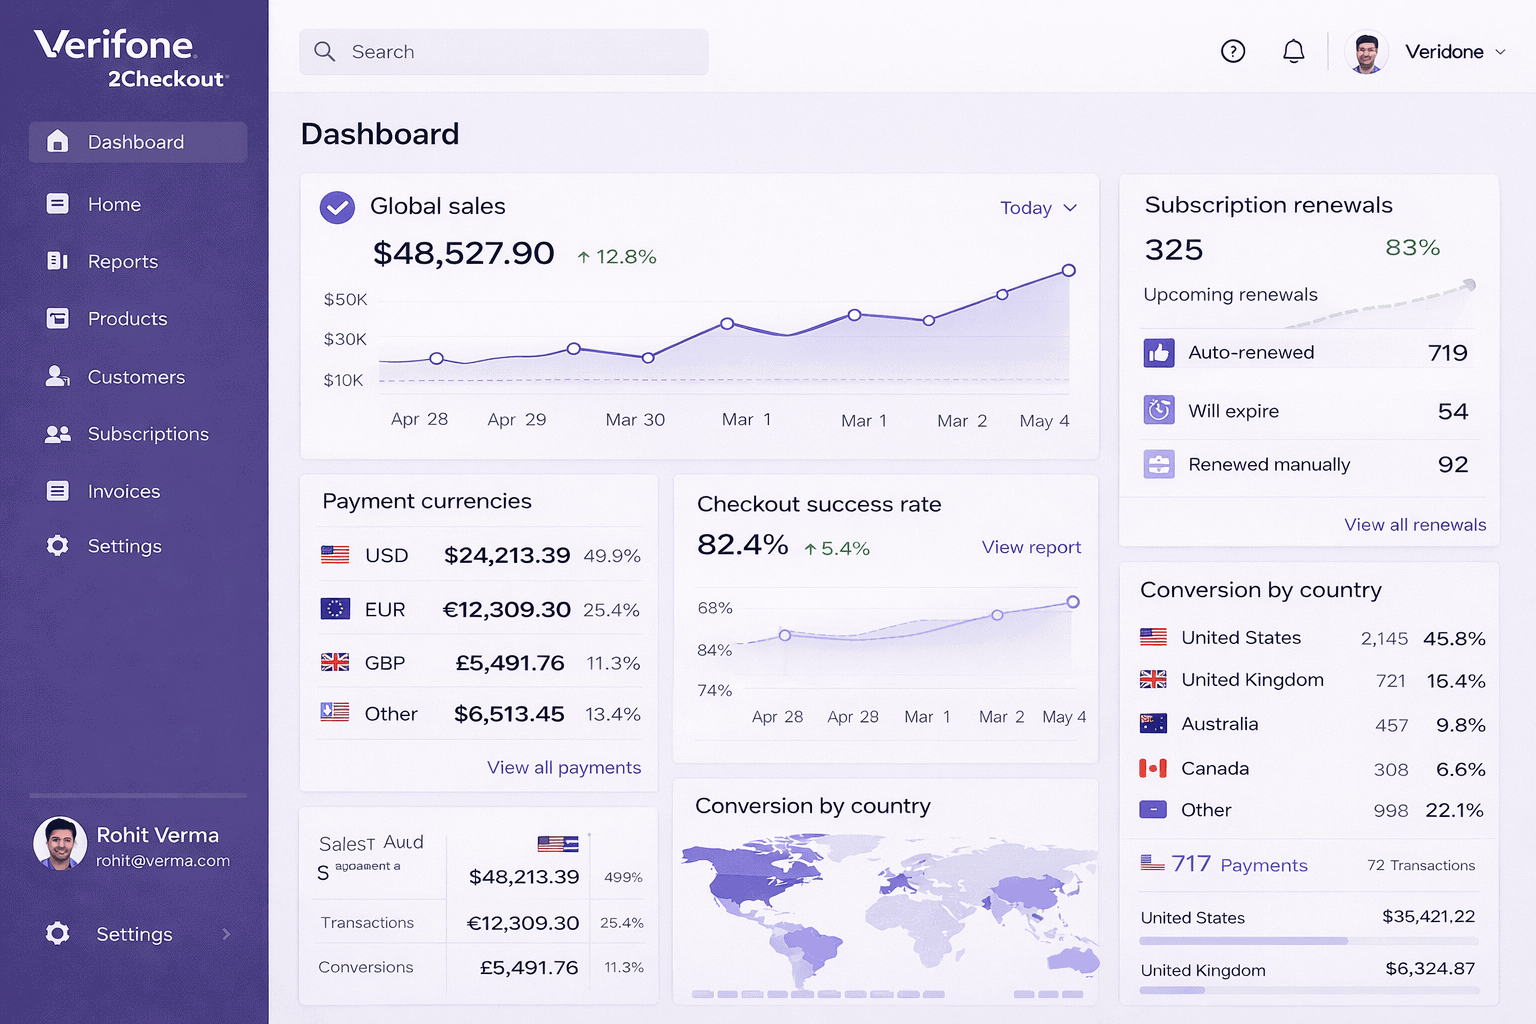This screenshot has height=1024, width=1536.
Task: Click the Renewed manually briefcase icon
Action: (x=1159, y=464)
